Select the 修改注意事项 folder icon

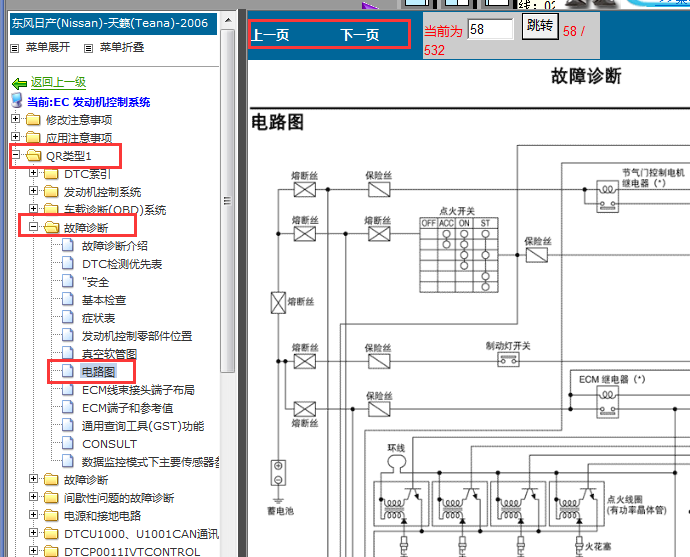[x=33, y=120]
